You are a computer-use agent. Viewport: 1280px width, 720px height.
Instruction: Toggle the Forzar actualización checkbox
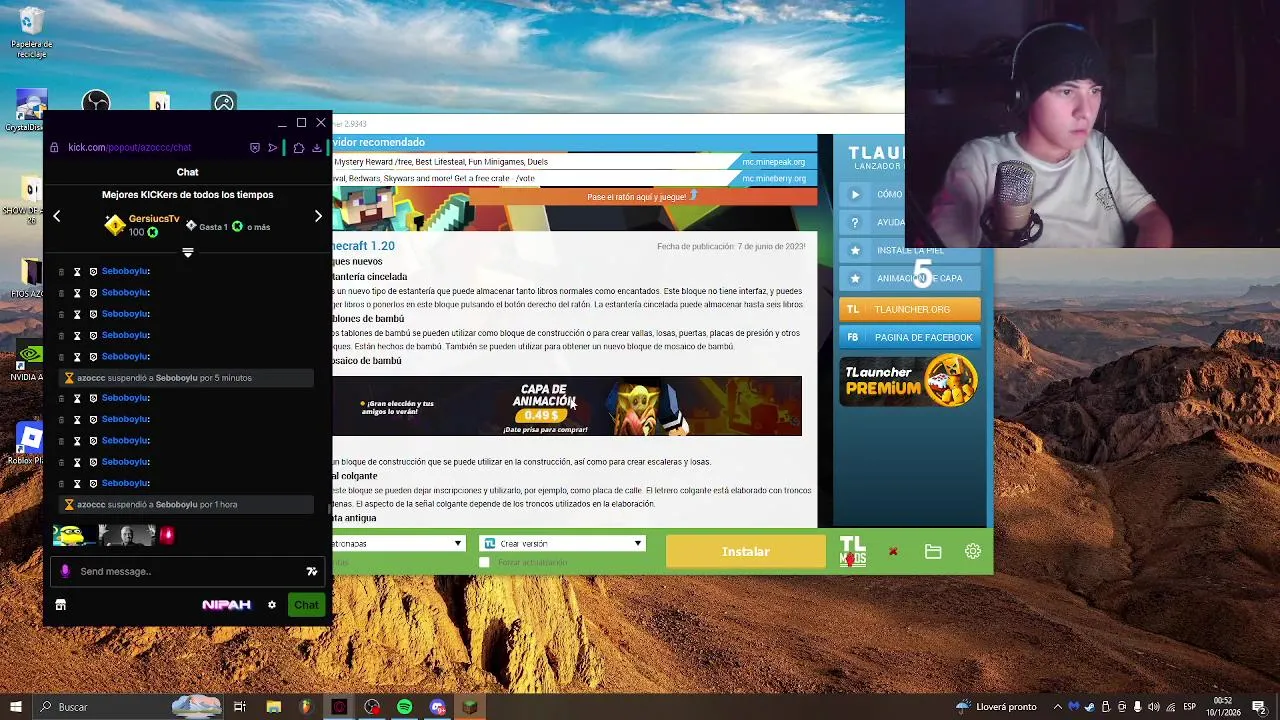[485, 562]
